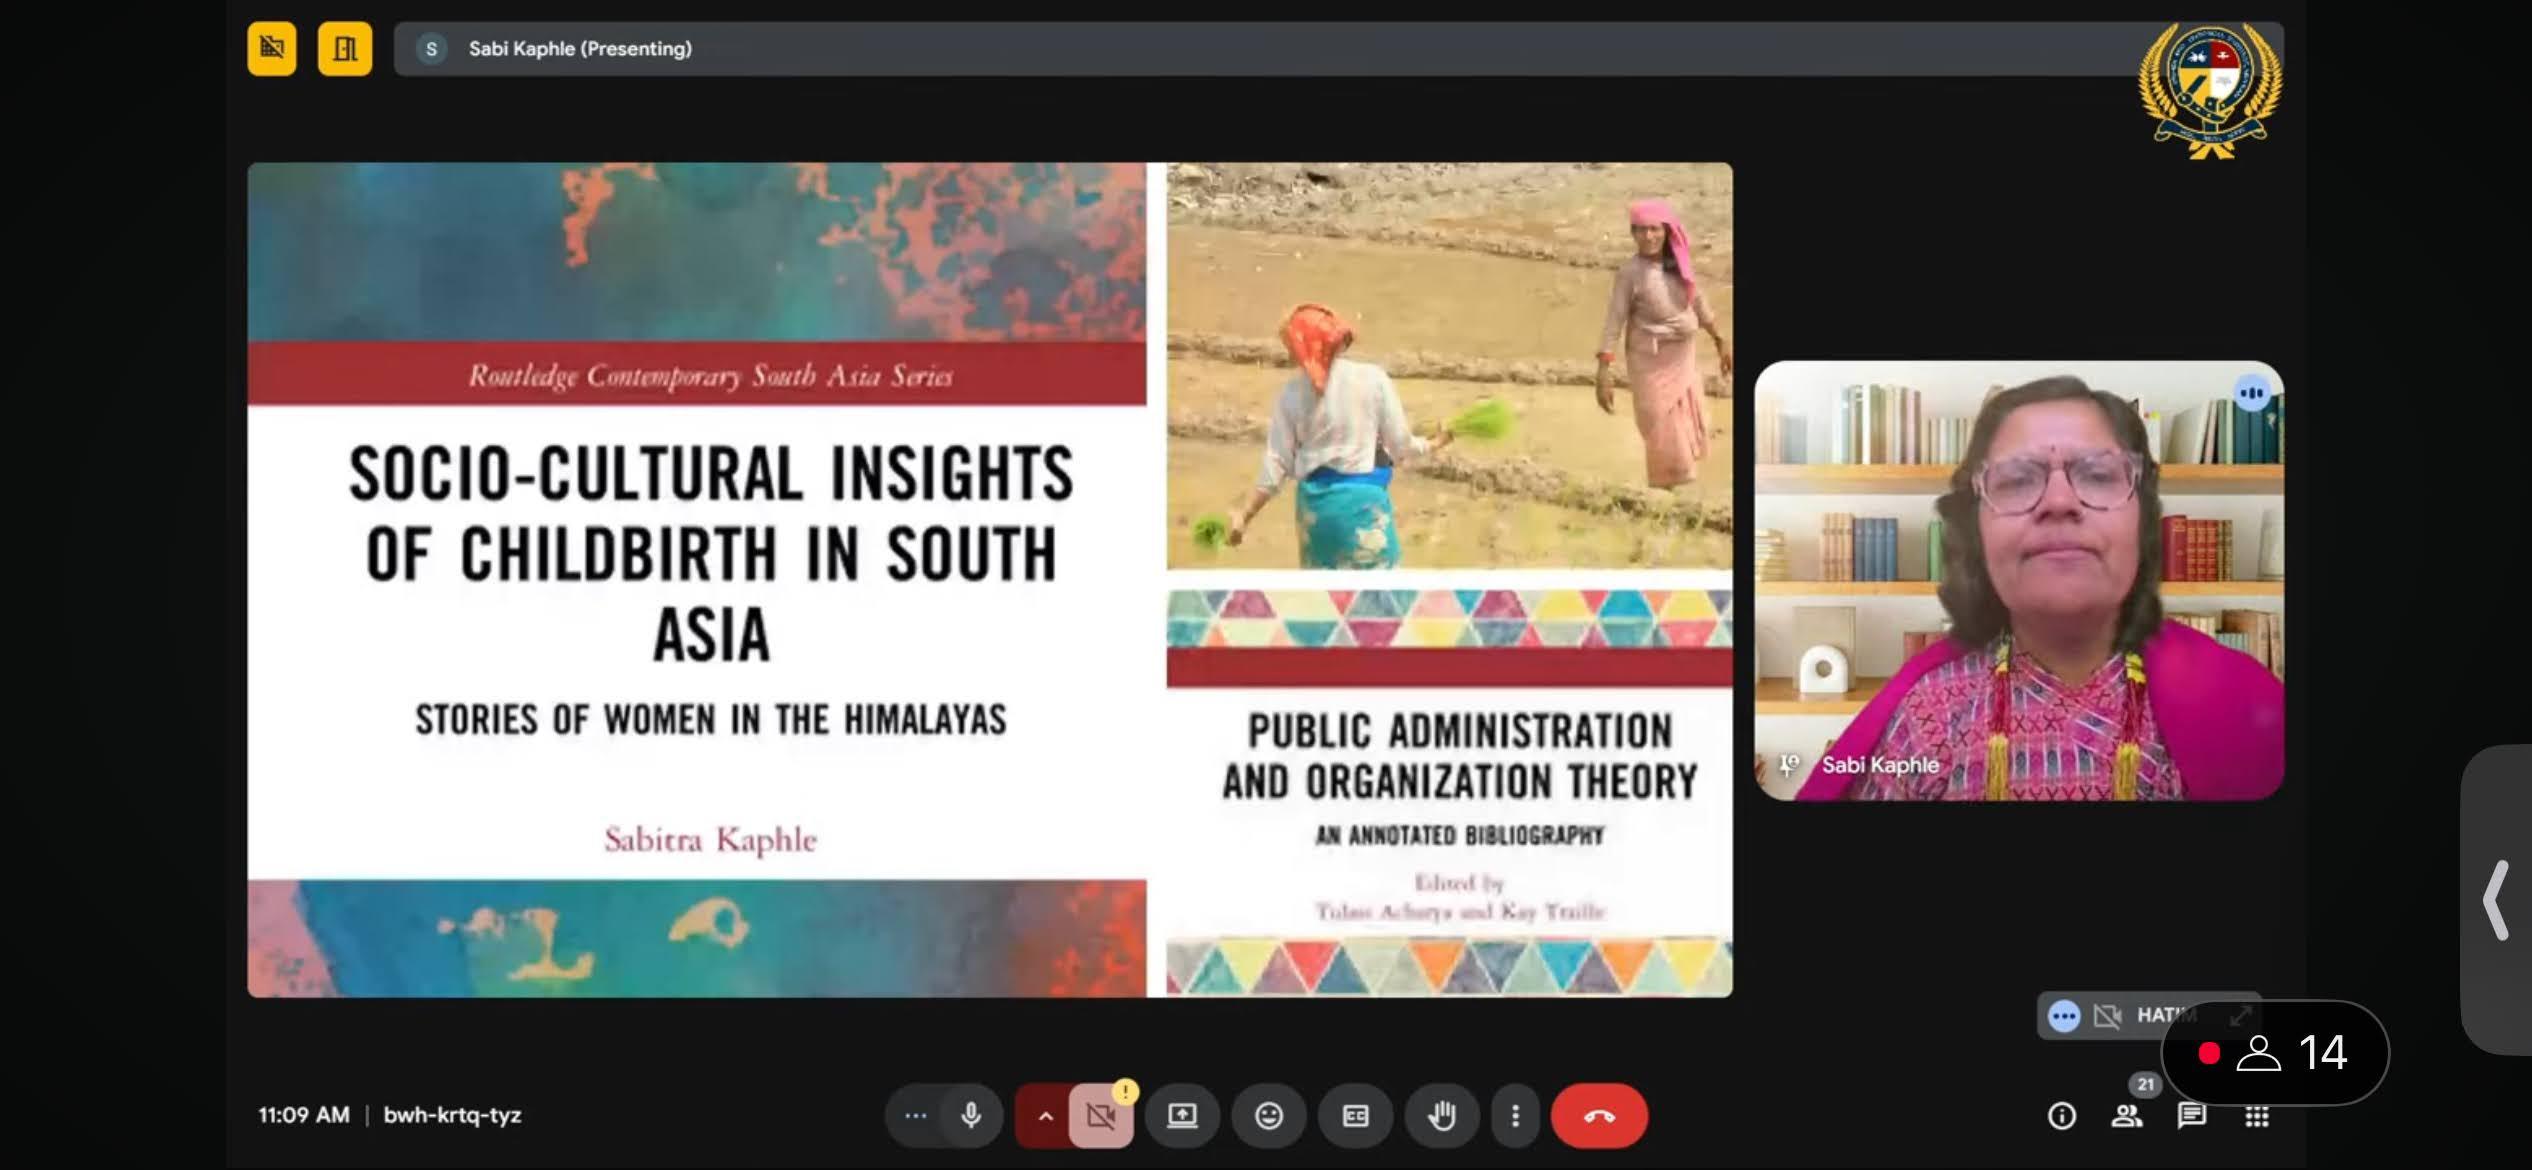Select Sabi Kaphle presenting tab
This screenshot has width=2532, height=1170.
pos(580,48)
